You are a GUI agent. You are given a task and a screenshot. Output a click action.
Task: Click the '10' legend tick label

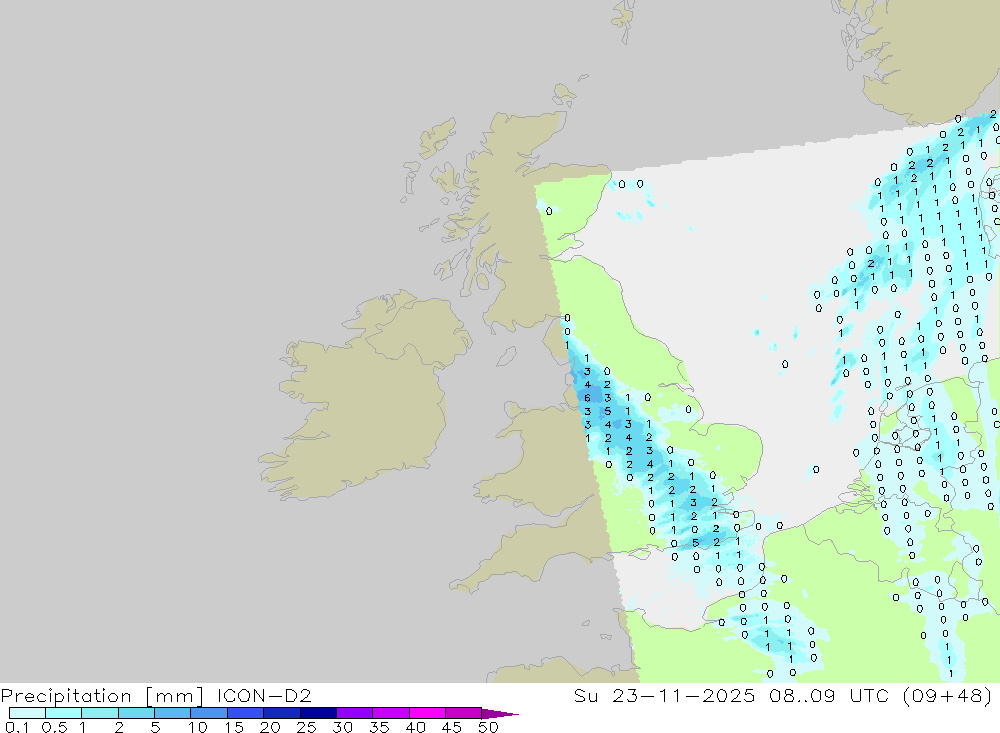(198, 727)
